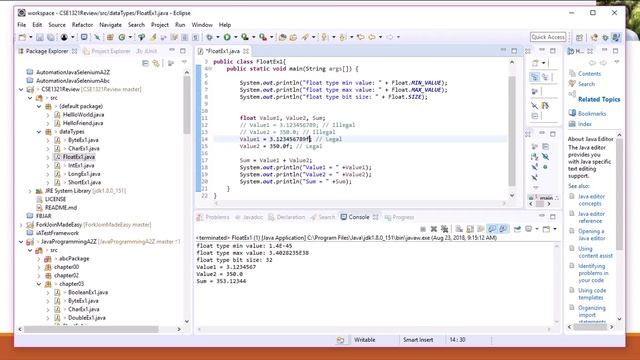This screenshot has width=640, height=360.
Task: Open the Window menu
Action: 202,25
